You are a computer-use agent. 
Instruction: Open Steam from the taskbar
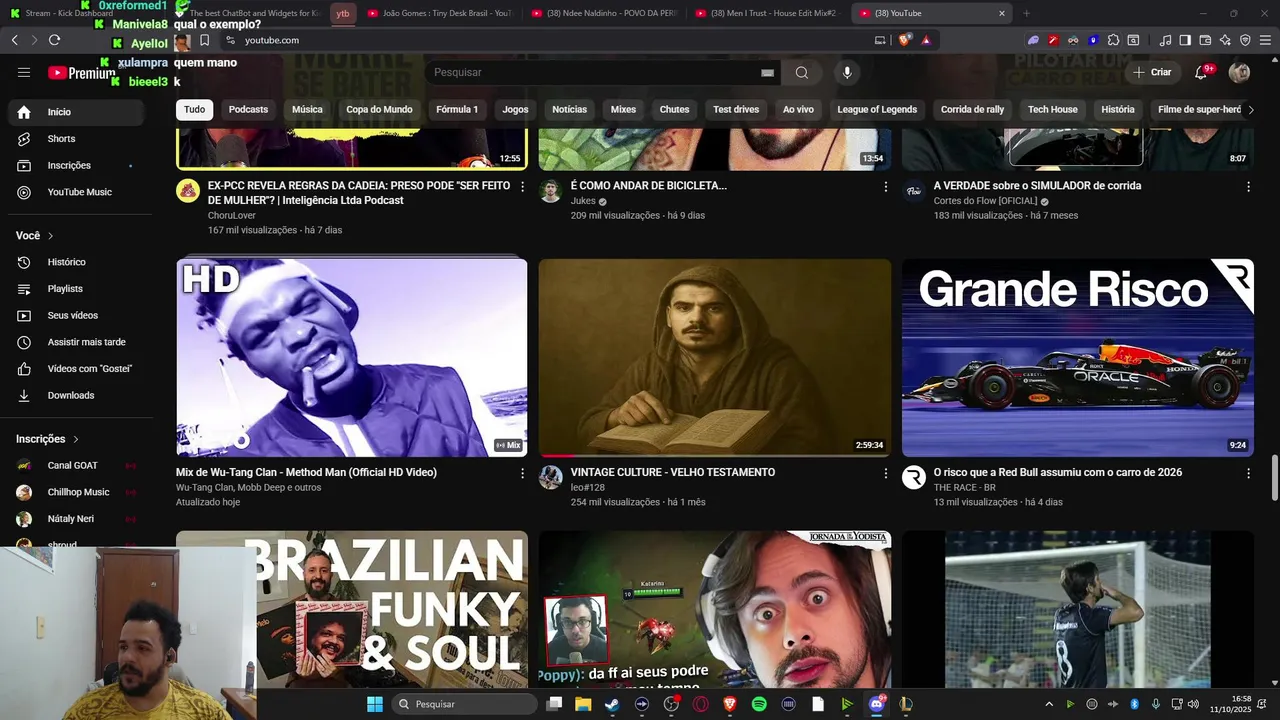click(612, 704)
